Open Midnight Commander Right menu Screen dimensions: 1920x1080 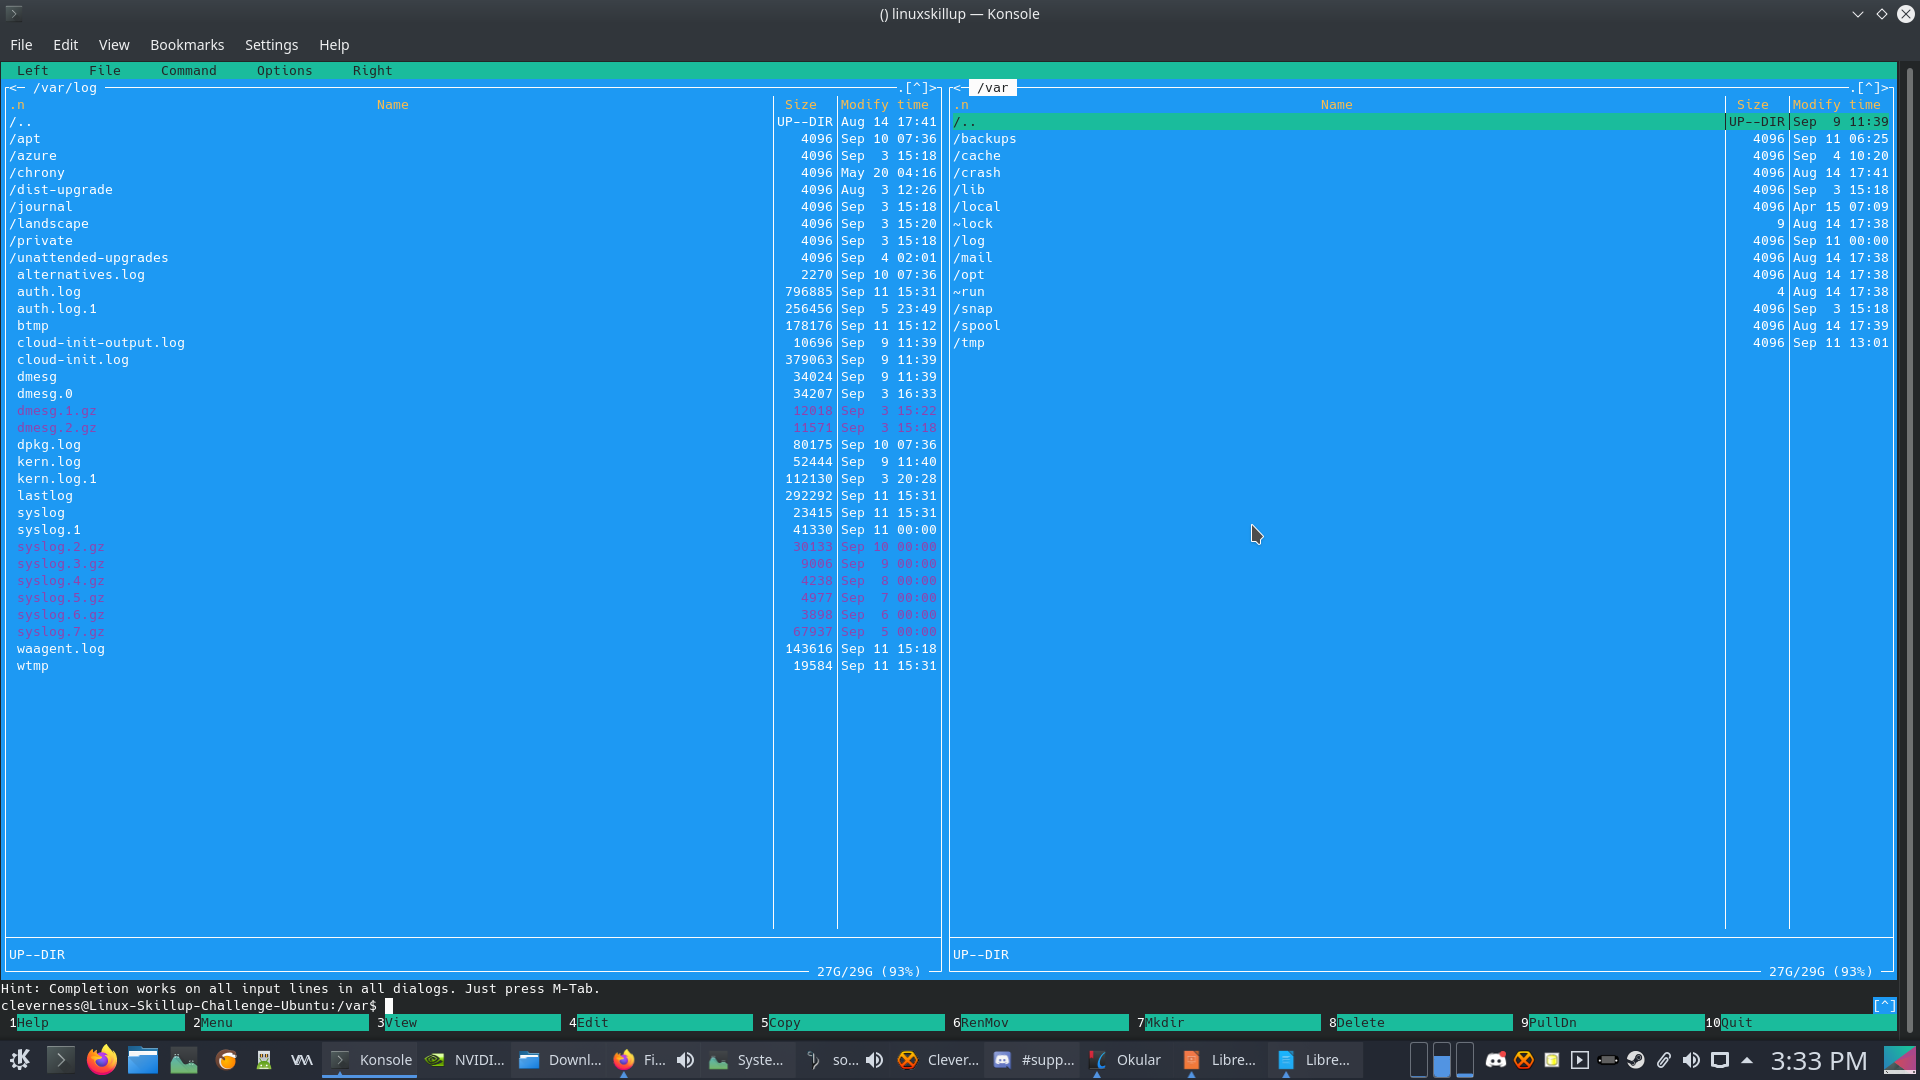pyautogui.click(x=372, y=71)
